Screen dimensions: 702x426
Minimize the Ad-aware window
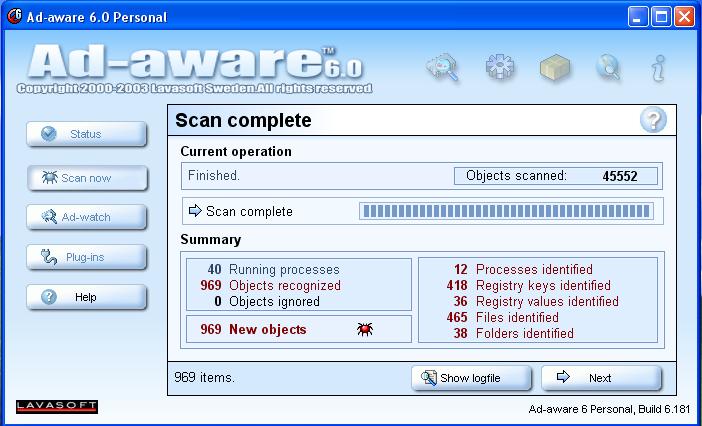click(638, 17)
